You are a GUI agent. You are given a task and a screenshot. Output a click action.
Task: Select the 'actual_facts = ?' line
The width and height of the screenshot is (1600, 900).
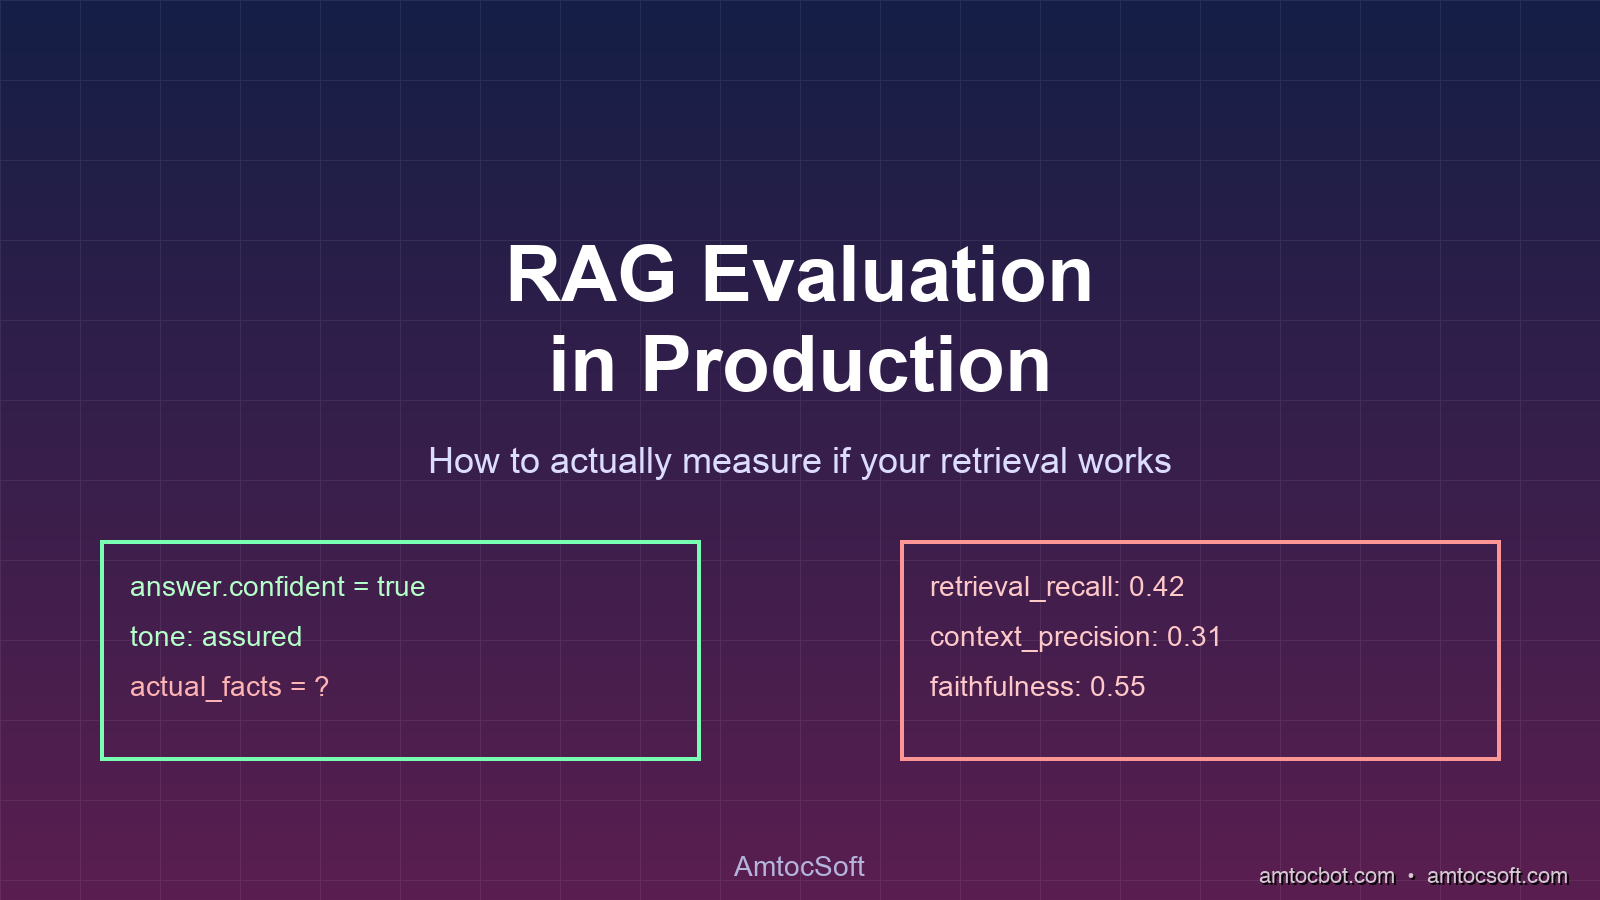tap(229, 687)
